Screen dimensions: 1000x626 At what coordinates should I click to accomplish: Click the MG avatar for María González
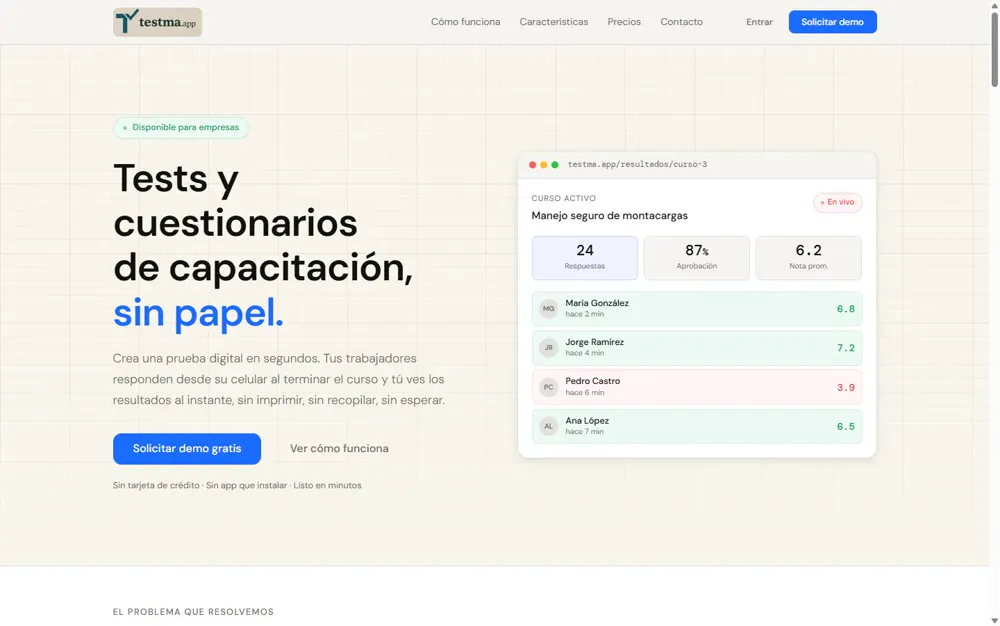point(548,309)
